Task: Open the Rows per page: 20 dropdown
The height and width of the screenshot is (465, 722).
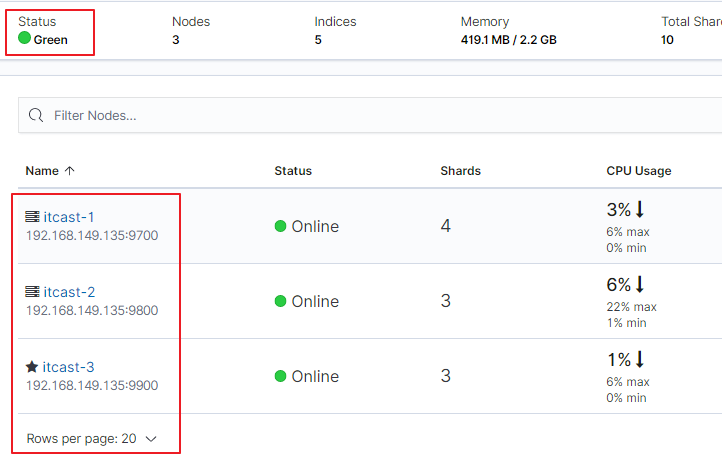Action: point(91,438)
